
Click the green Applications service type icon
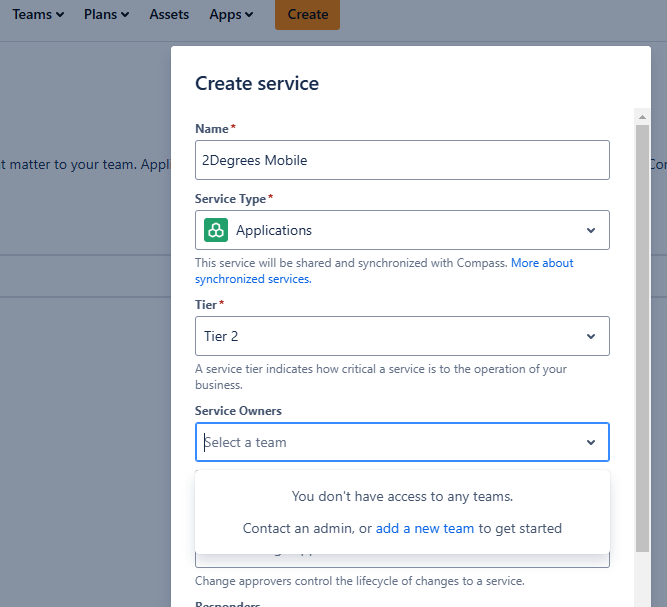pyautogui.click(x=216, y=230)
